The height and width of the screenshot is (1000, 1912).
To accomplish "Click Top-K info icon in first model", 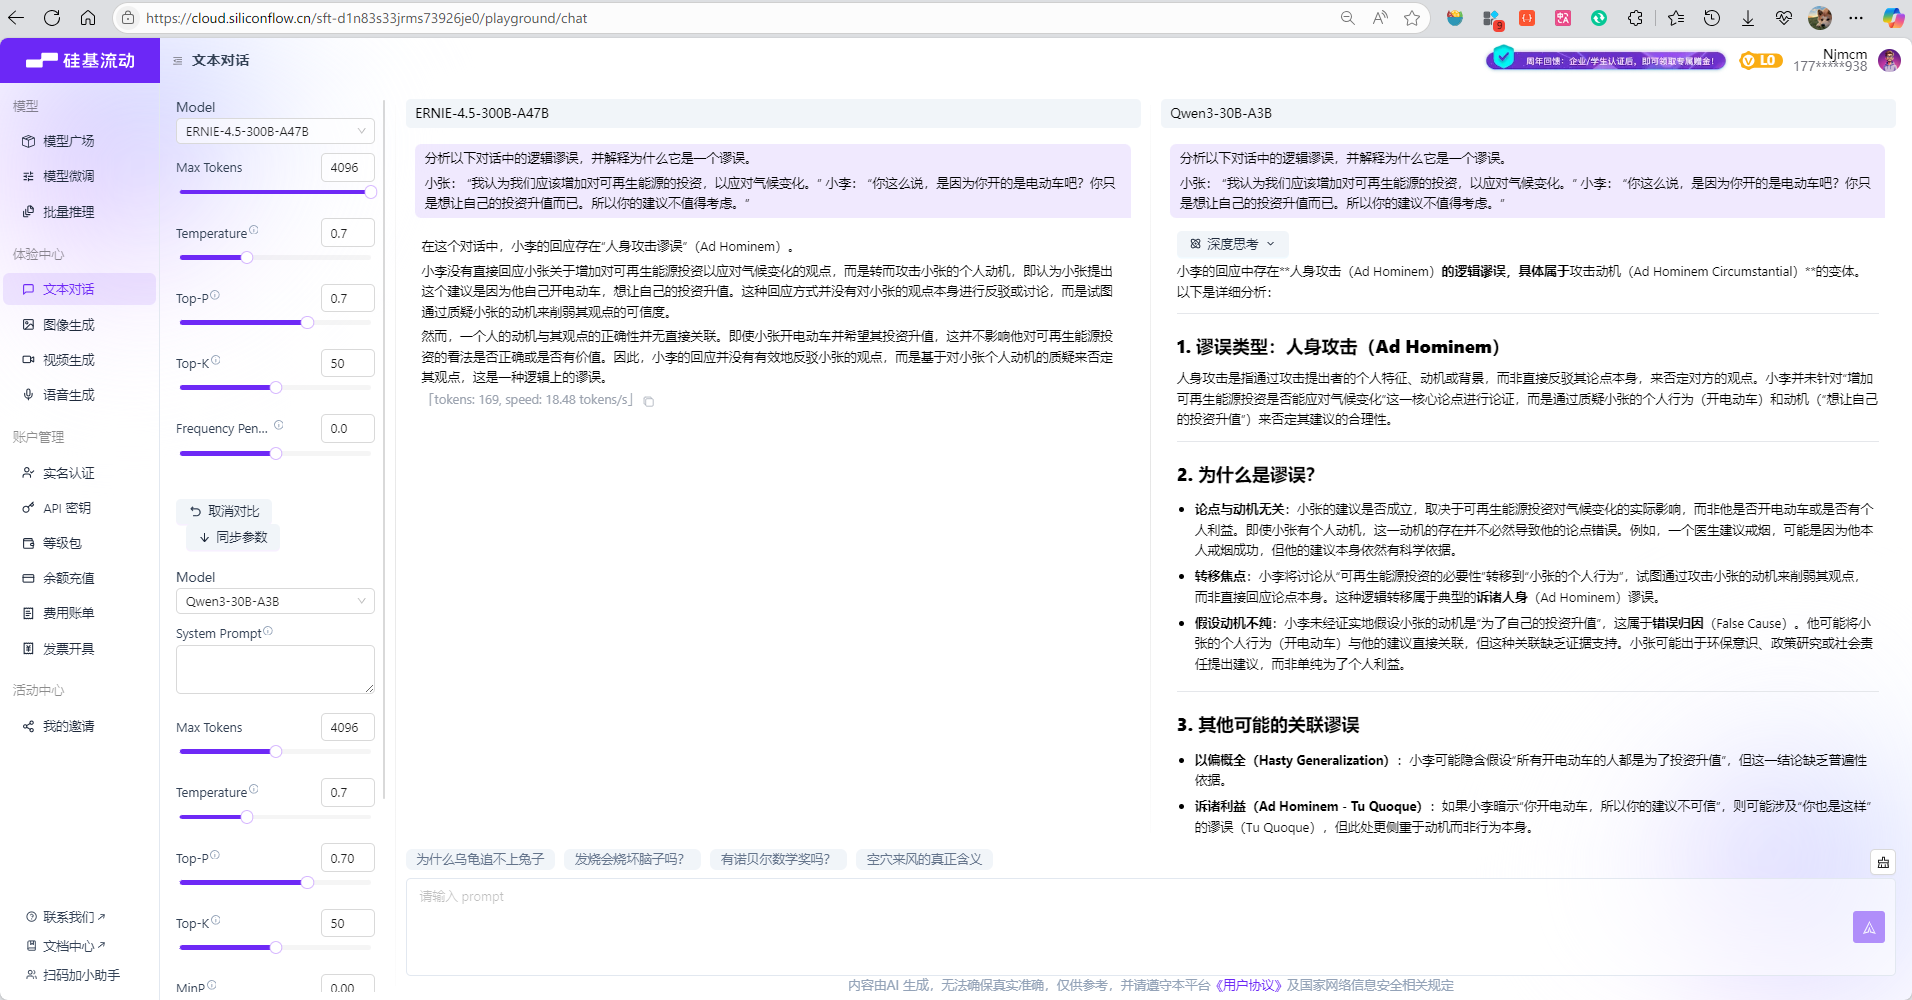I will pos(216,360).
